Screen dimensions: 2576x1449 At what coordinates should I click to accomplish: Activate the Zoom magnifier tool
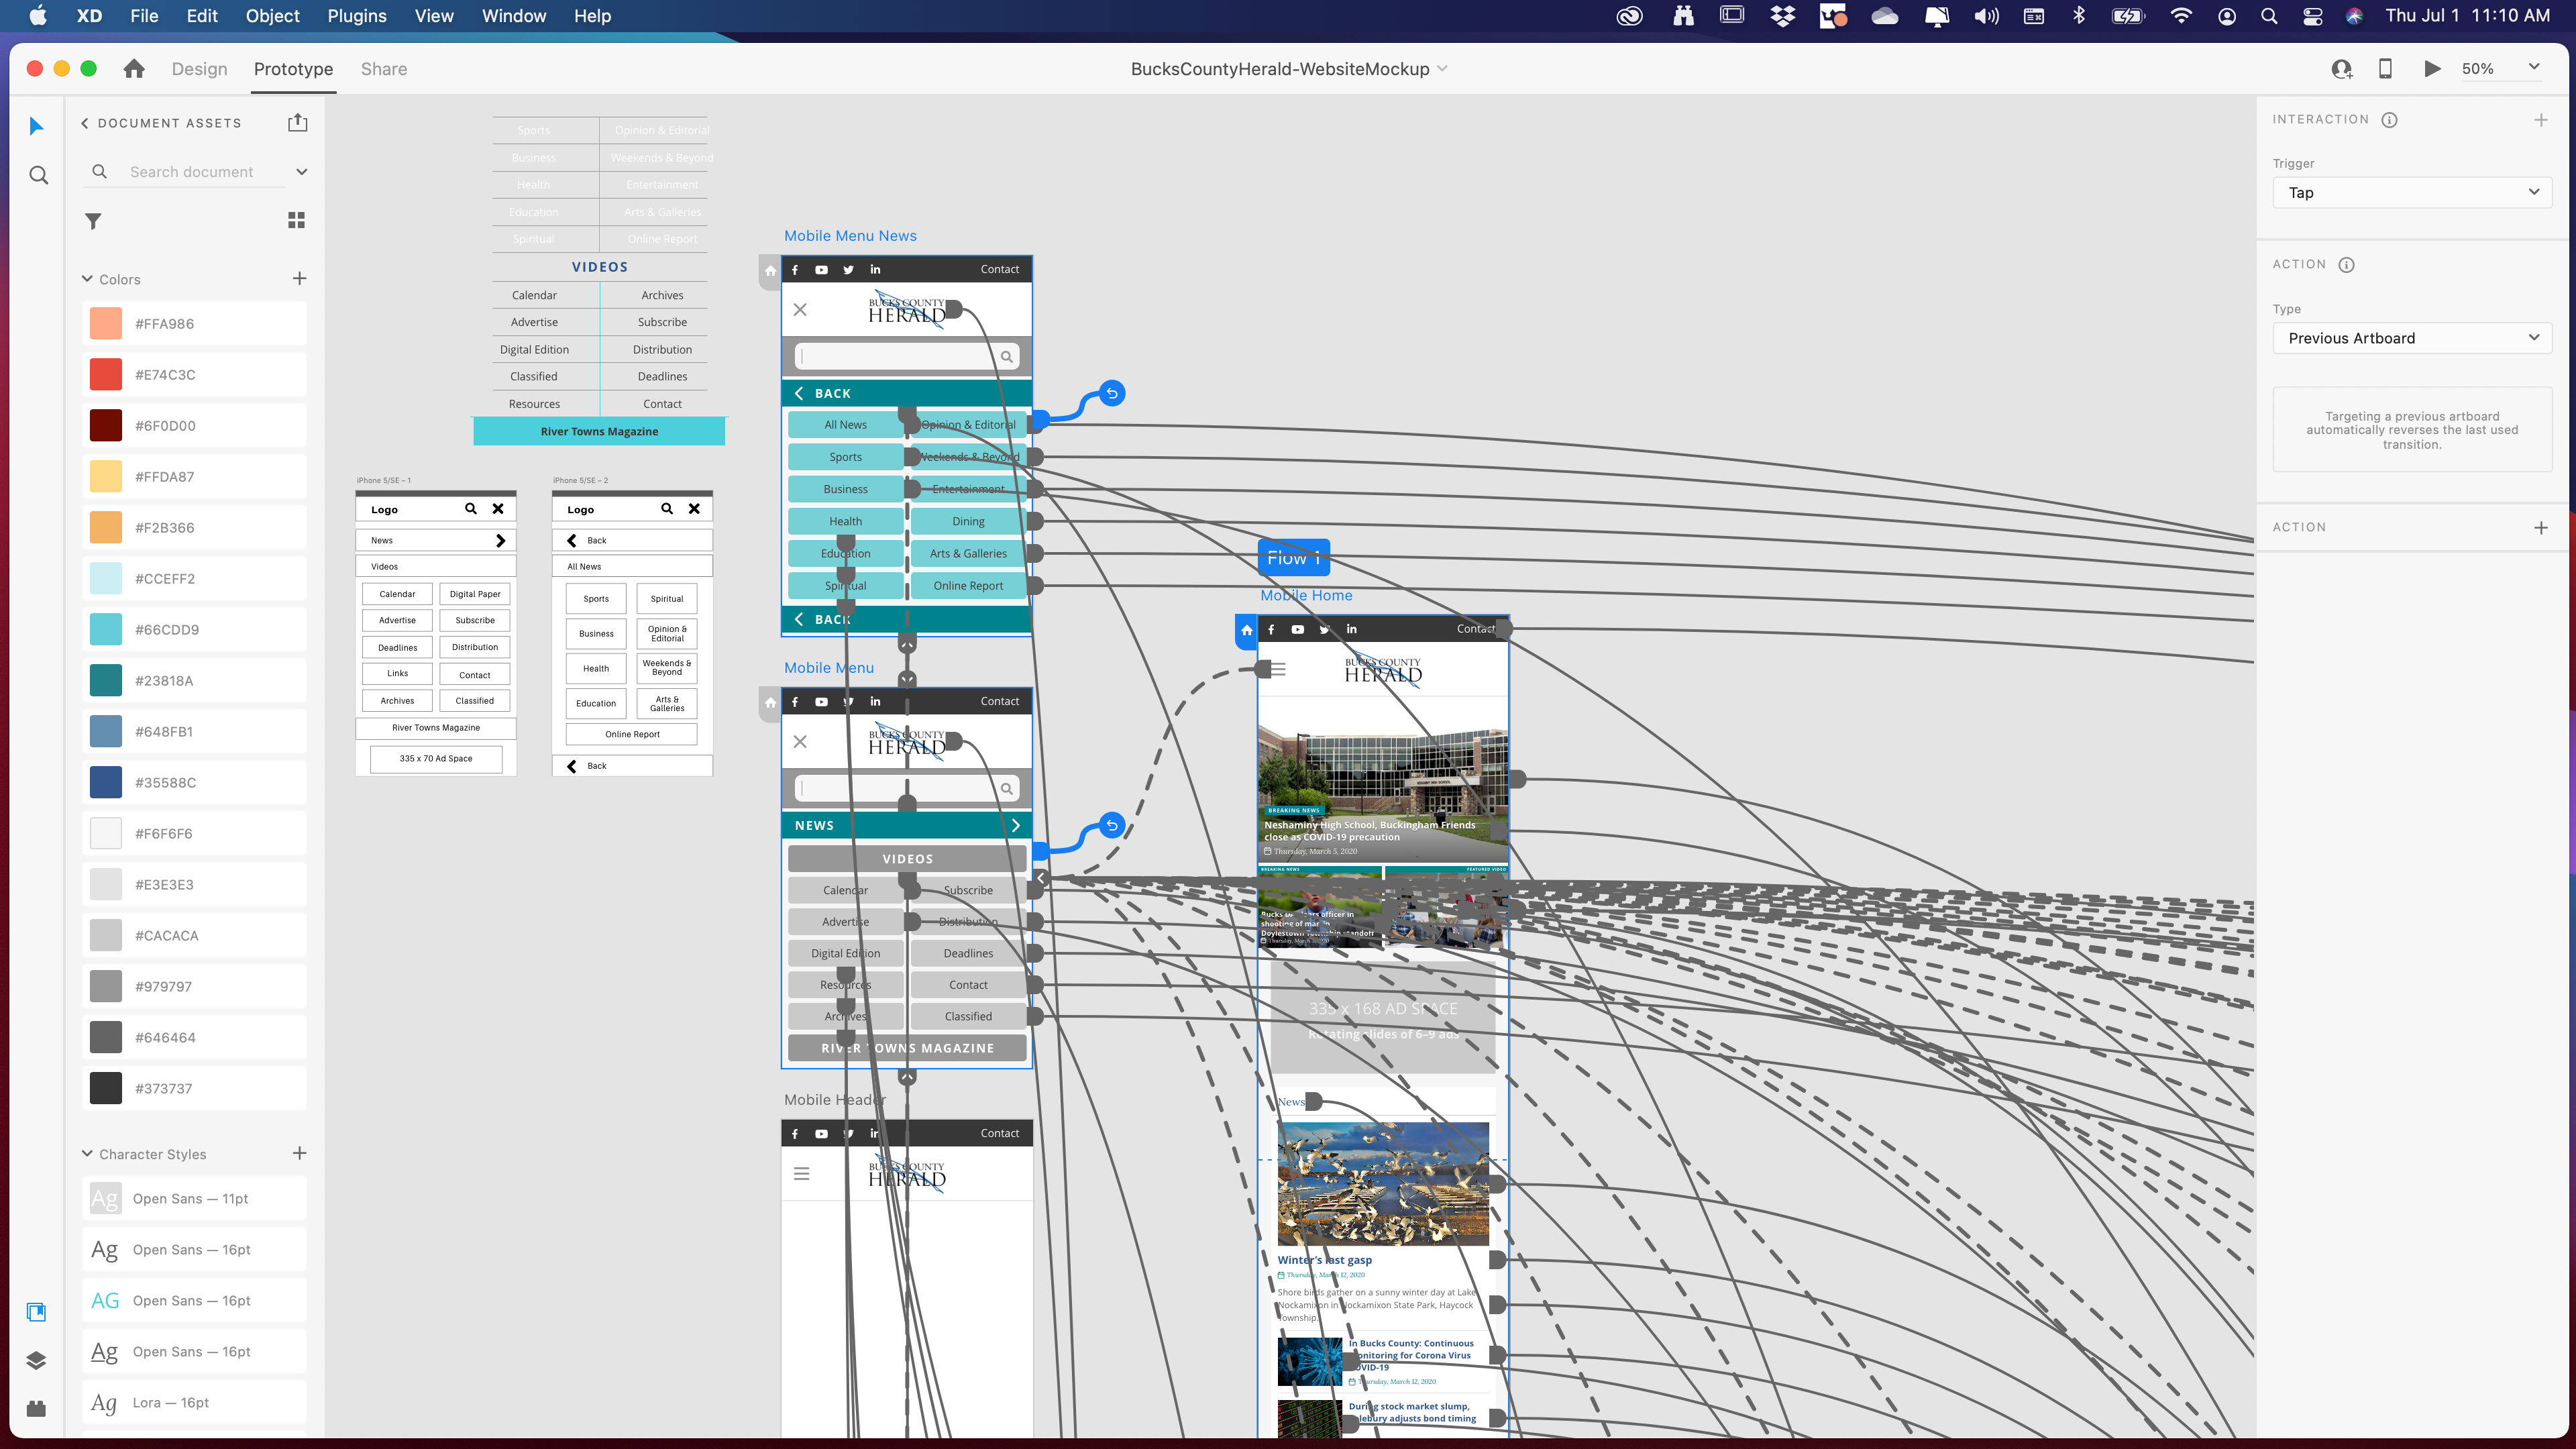pyautogui.click(x=38, y=176)
